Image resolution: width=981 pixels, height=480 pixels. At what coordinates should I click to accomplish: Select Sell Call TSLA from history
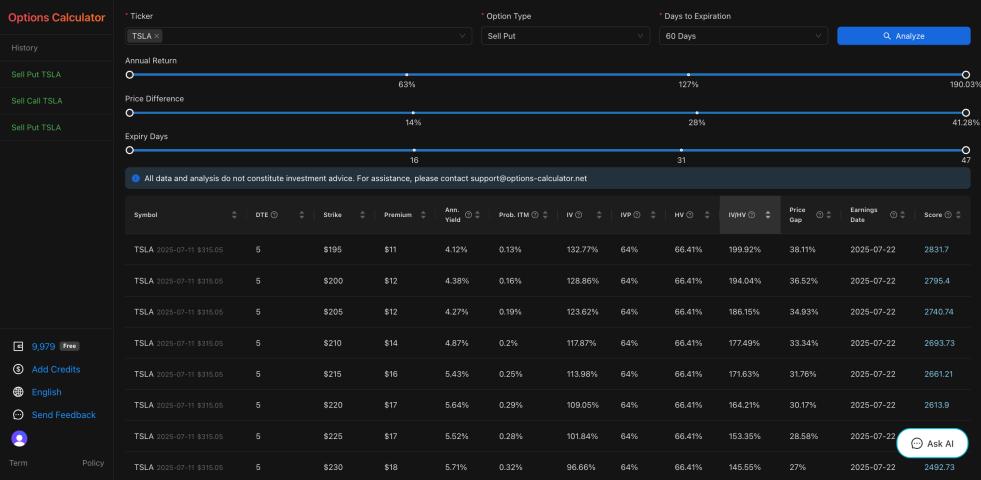point(37,101)
